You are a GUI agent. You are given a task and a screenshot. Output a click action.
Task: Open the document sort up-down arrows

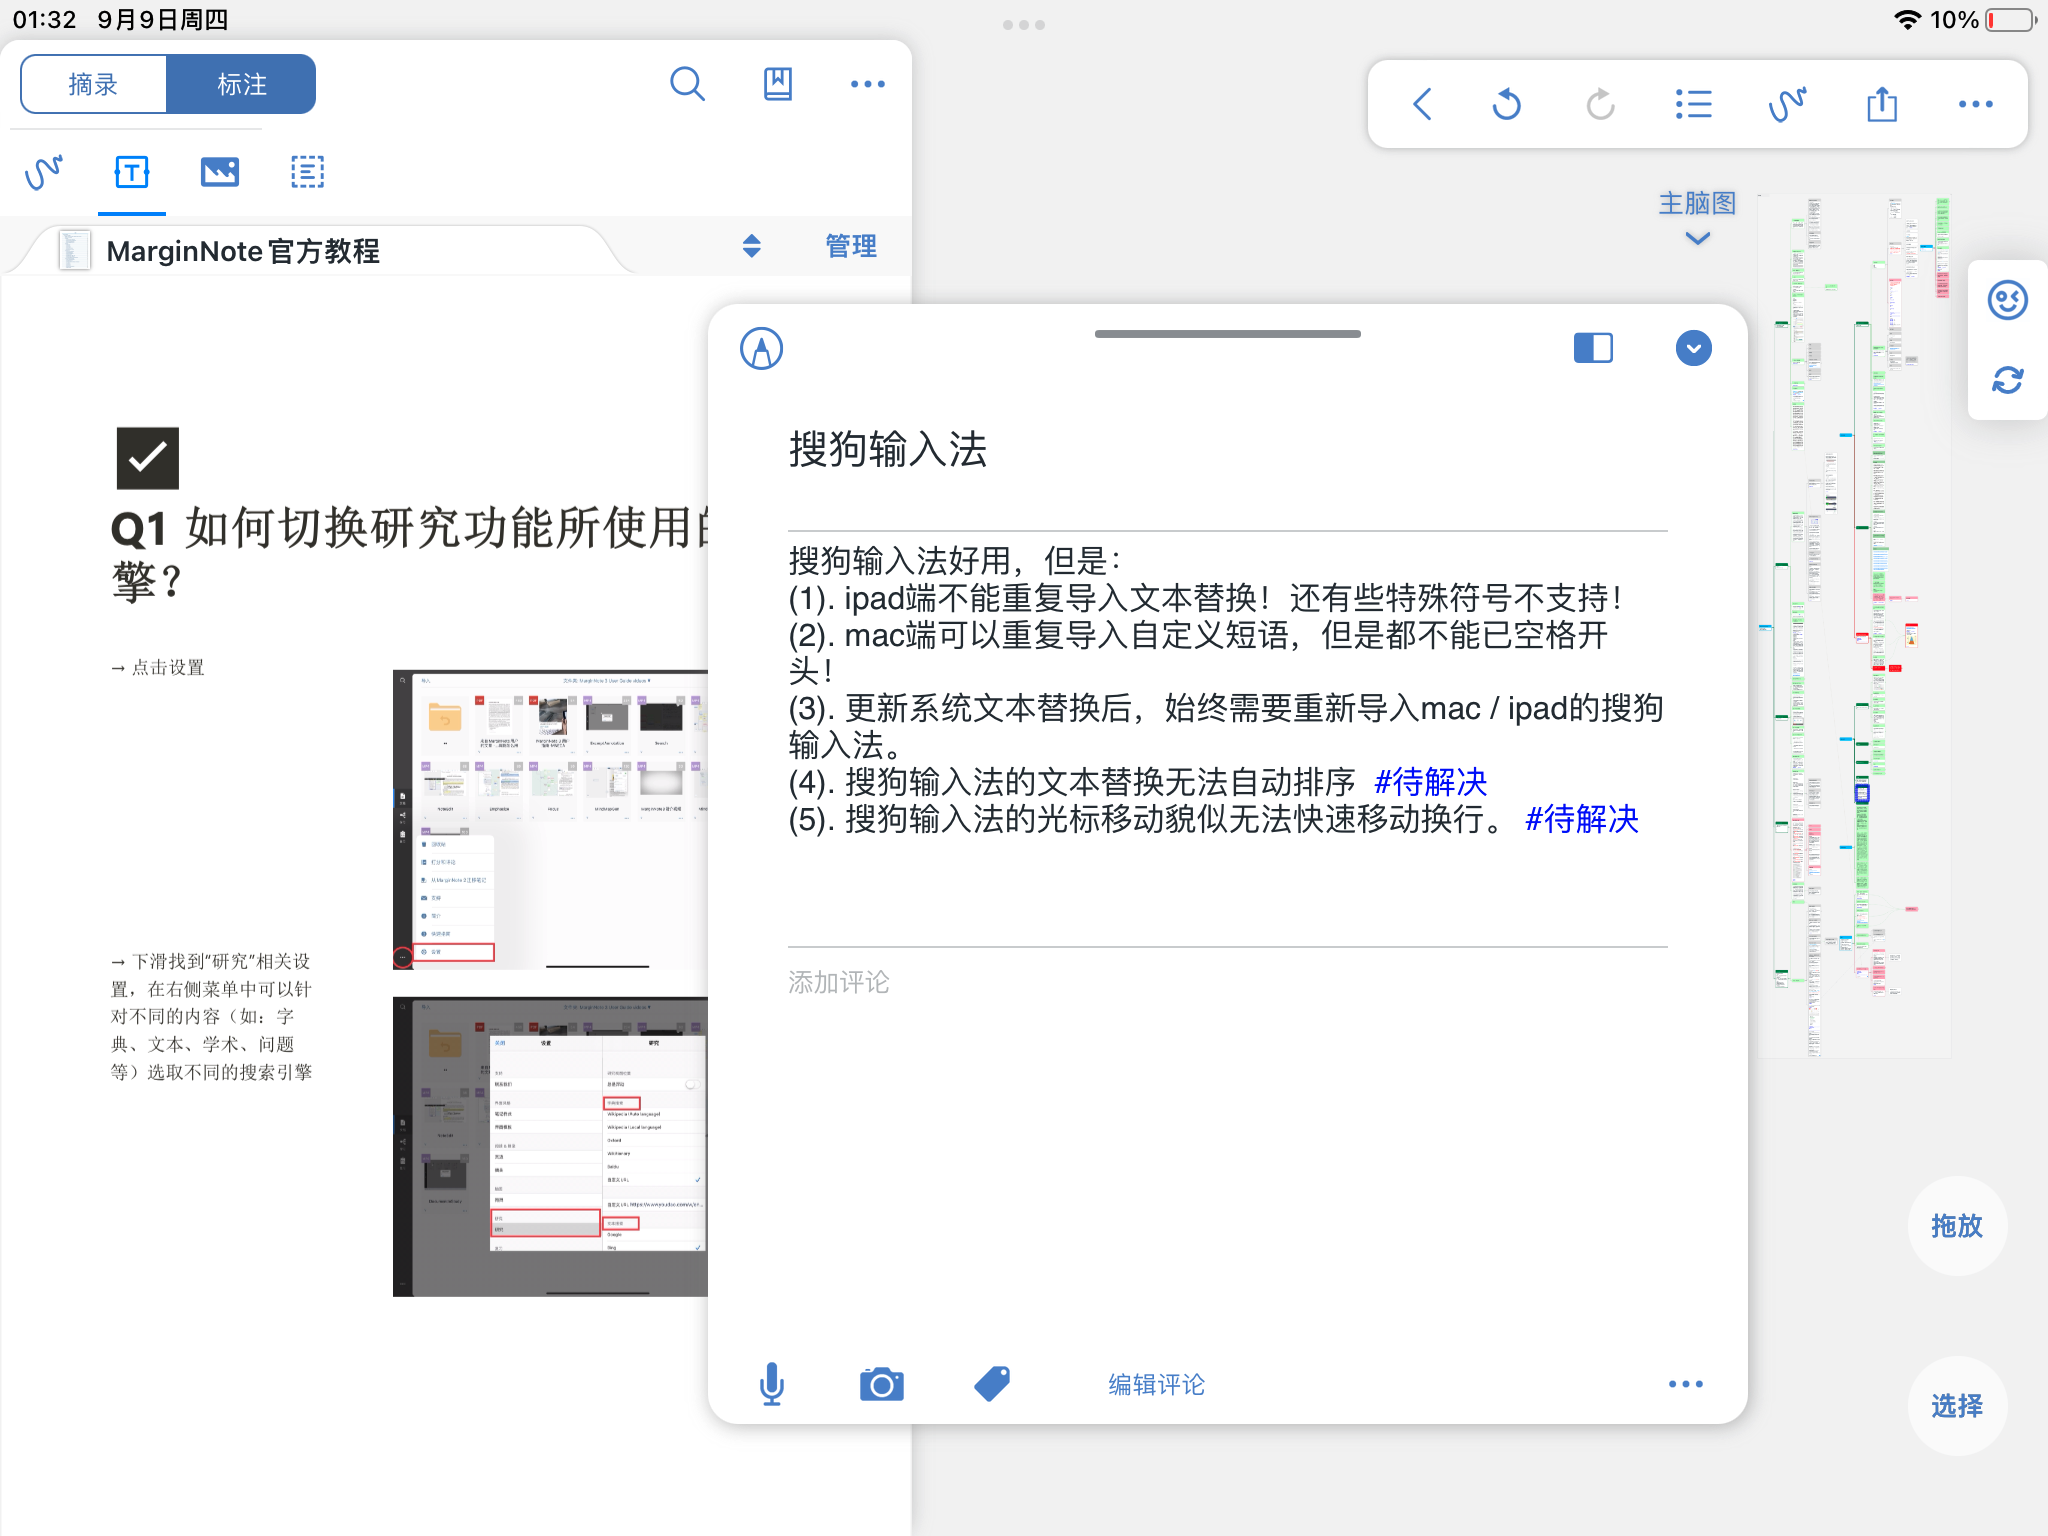(751, 246)
